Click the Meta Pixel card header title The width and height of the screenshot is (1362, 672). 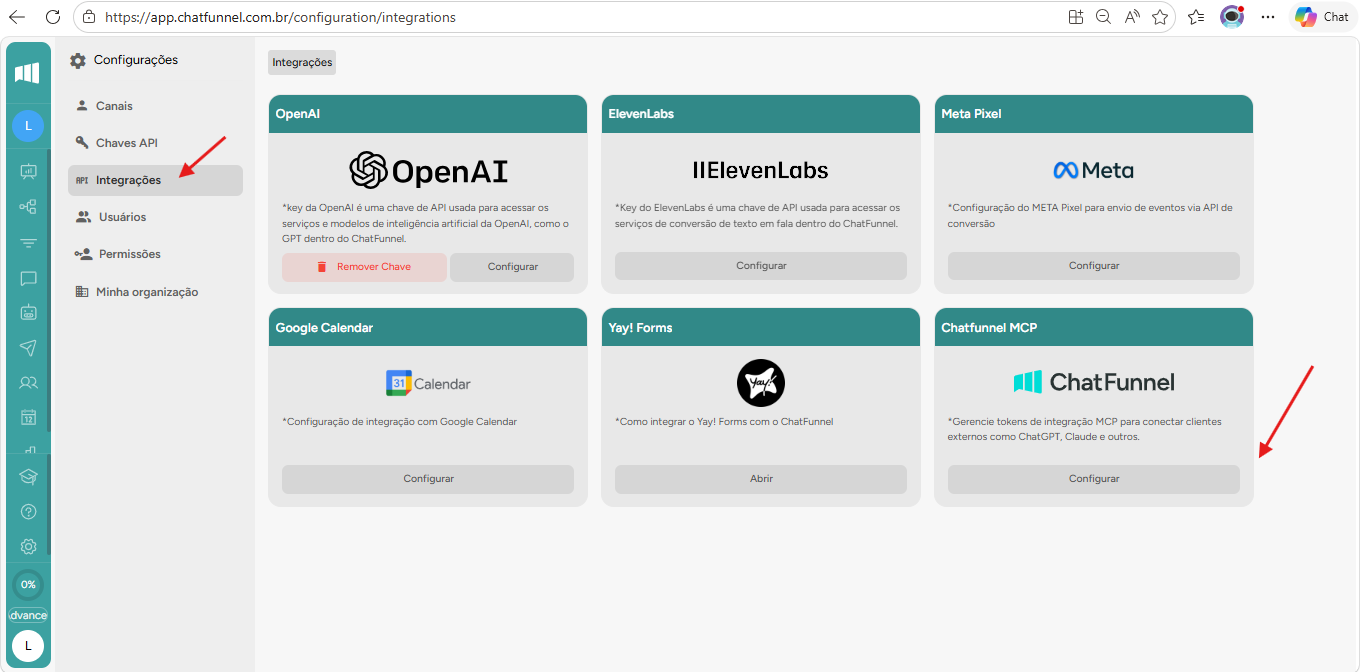point(971,114)
